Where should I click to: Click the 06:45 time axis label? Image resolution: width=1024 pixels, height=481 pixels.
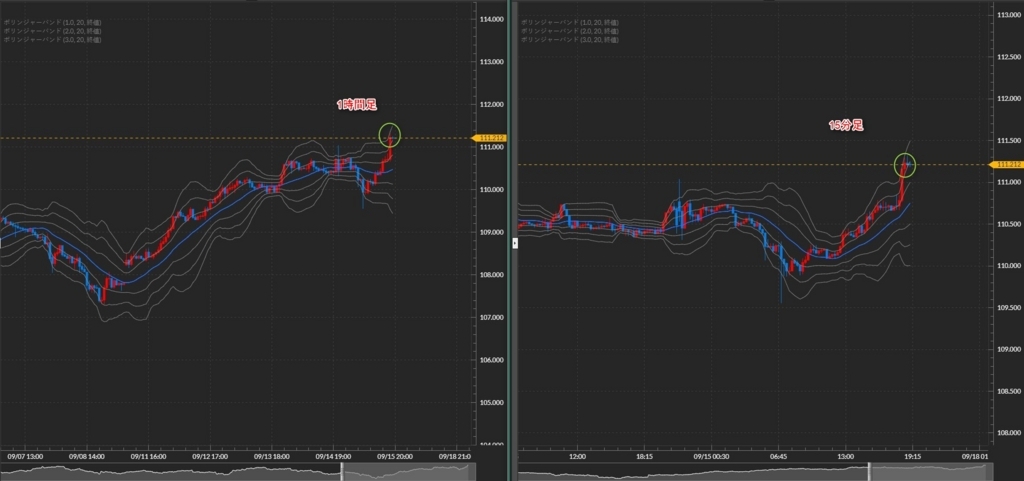point(778,456)
